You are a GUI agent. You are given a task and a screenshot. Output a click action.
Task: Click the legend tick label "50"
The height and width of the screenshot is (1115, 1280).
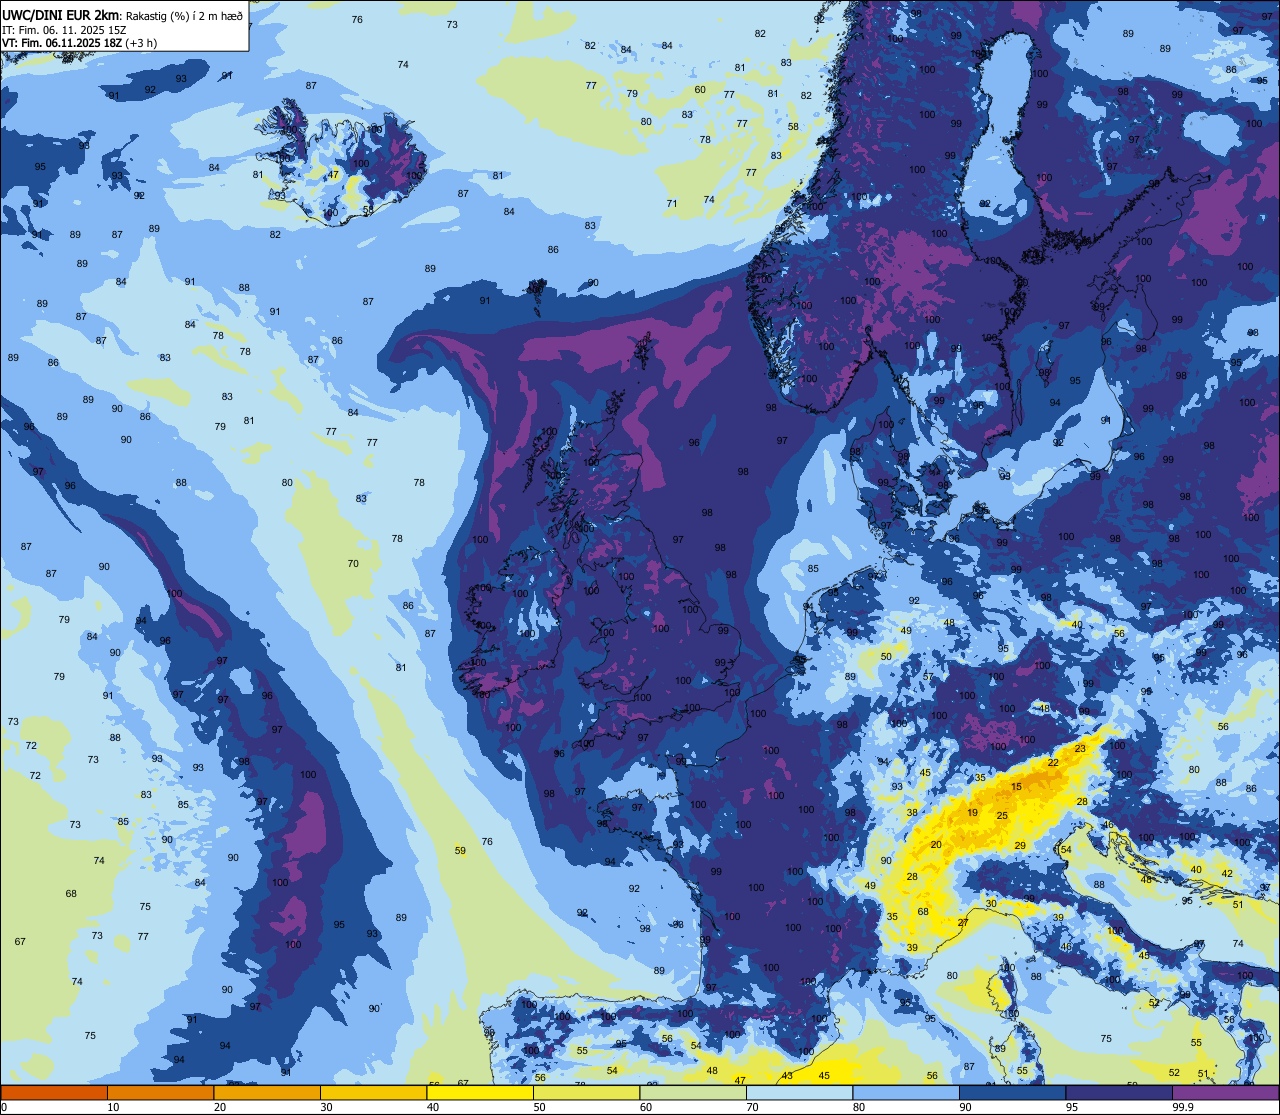[540, 1107]
